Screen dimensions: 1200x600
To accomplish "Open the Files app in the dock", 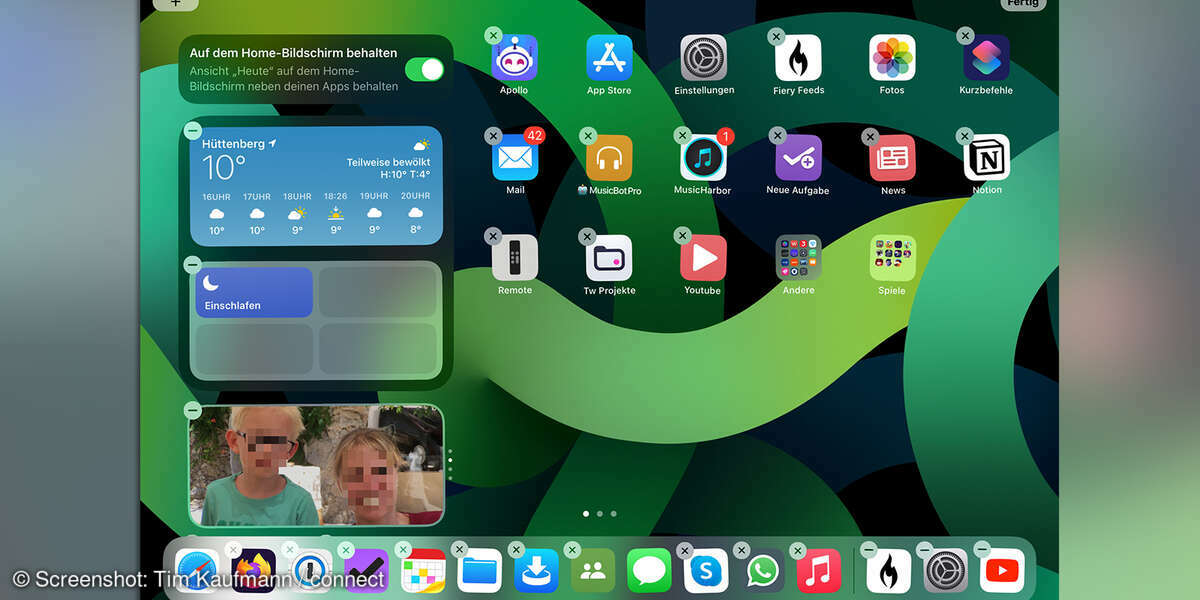I will [480, 571].
